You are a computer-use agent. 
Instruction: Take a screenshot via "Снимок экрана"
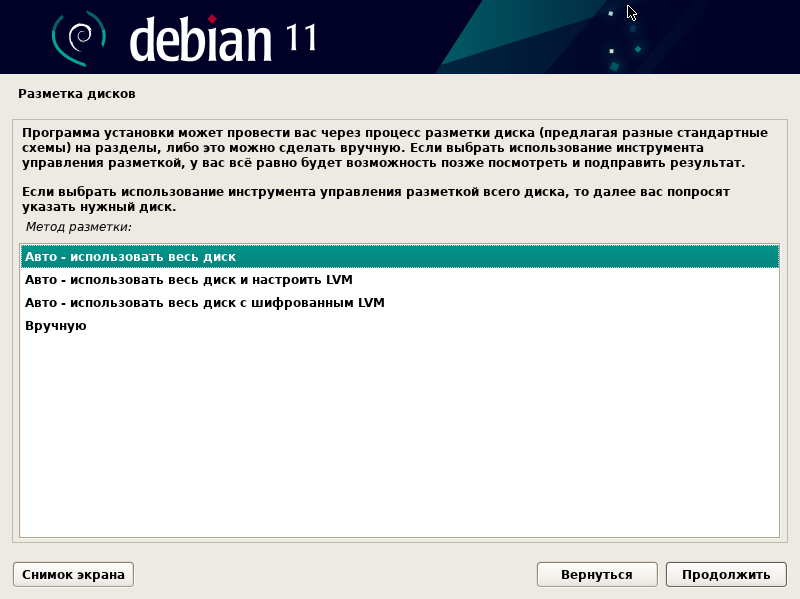pyautogui.click(x=72, y=574)
